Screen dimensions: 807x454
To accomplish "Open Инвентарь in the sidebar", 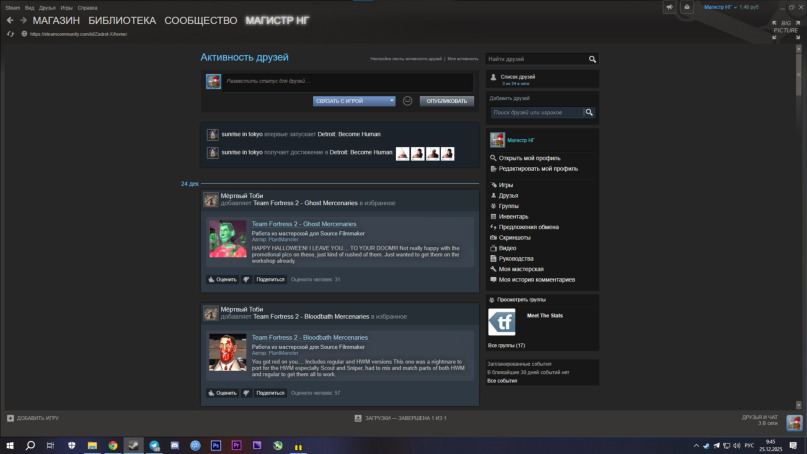I will click(513, 217).
